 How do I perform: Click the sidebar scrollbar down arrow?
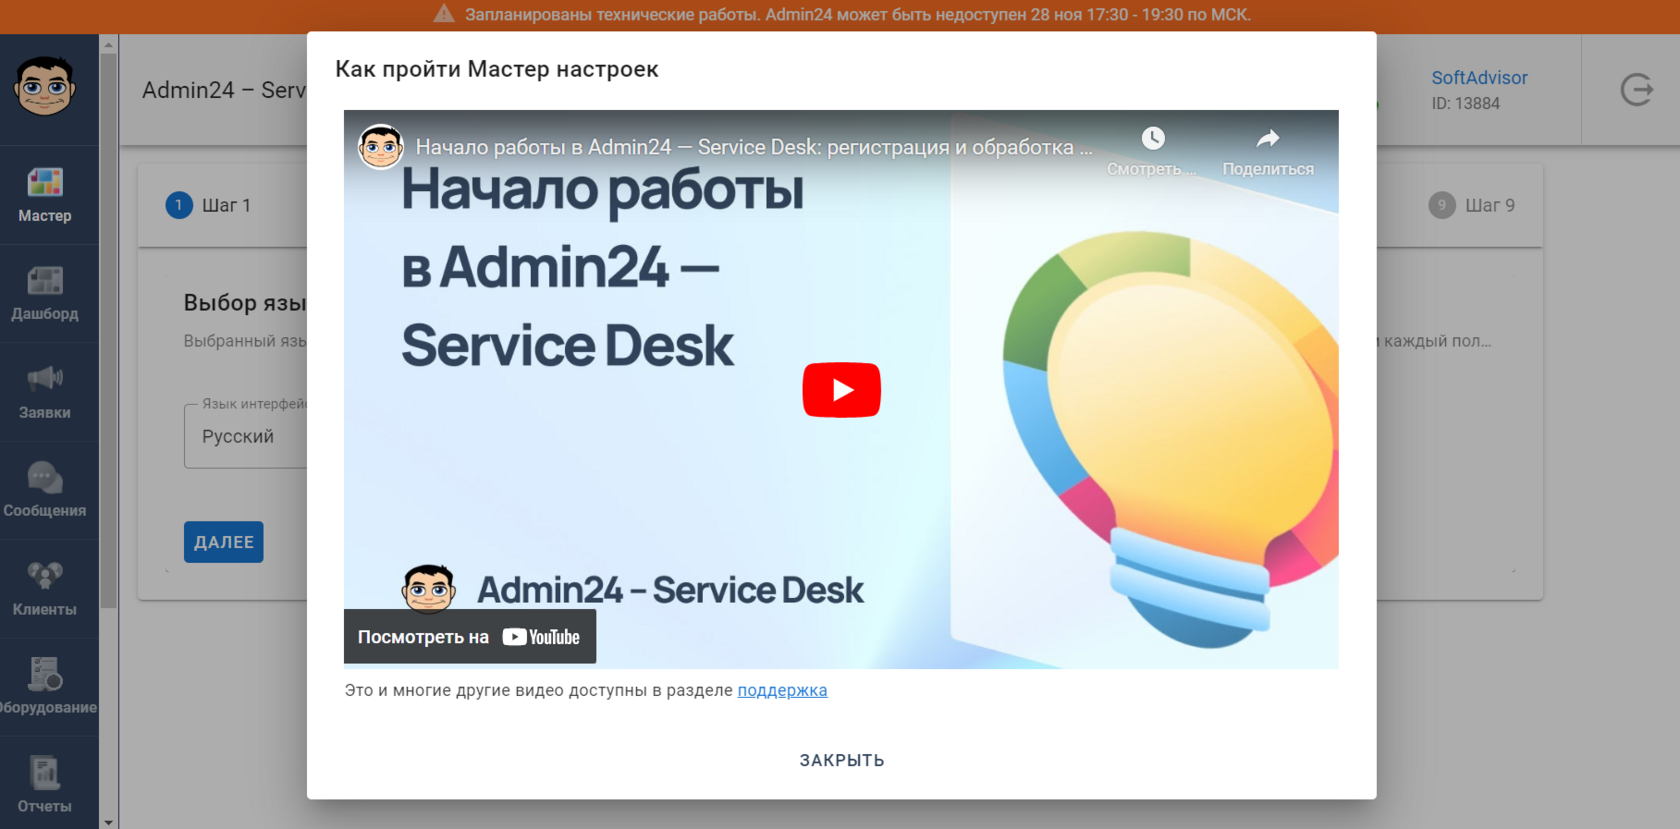(x=108, y=822)
